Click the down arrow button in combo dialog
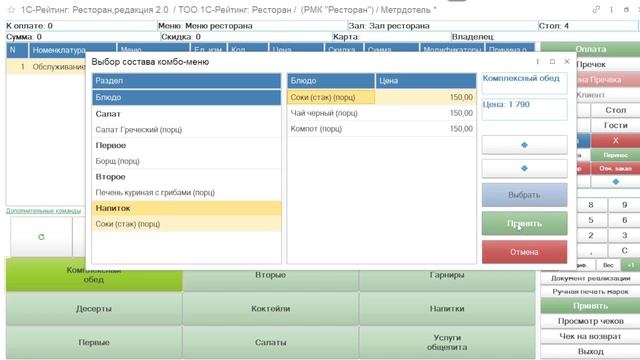The image size is (640, 360). [524, 168]
